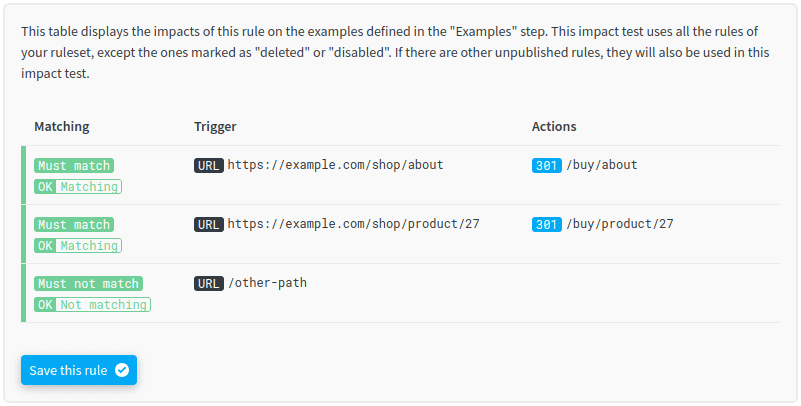Image resolution: width=801 pixels, height=406 pixels.
Task: Click OK Matching badge for shop/product/27
Action: pos(78,246)
